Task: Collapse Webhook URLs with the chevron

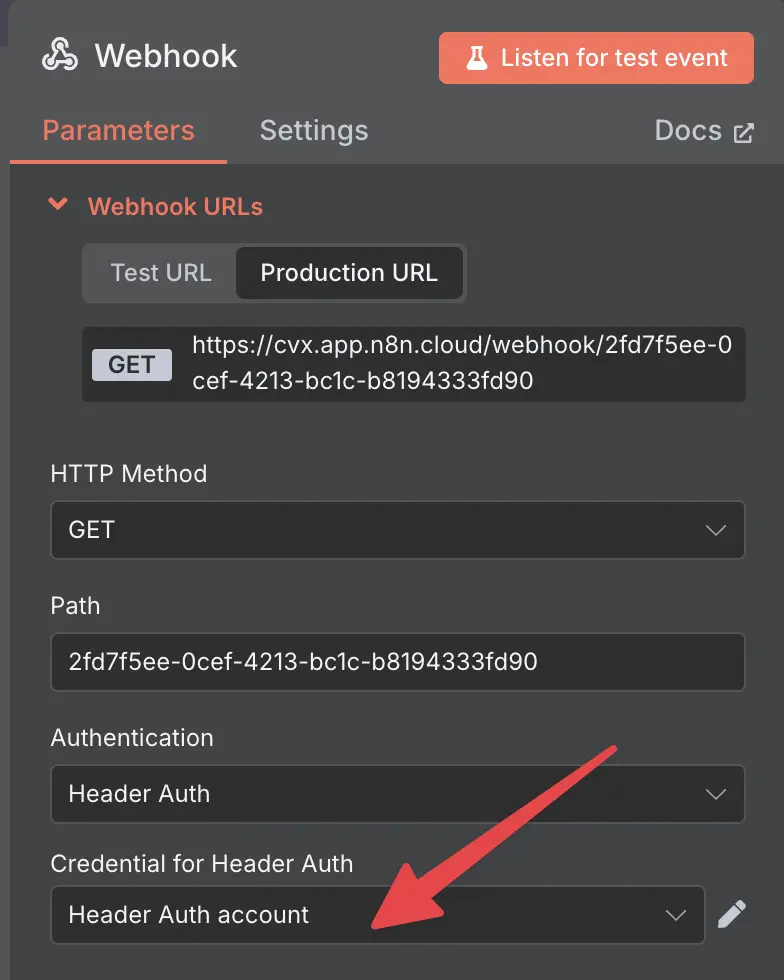Action: (58, 204)
